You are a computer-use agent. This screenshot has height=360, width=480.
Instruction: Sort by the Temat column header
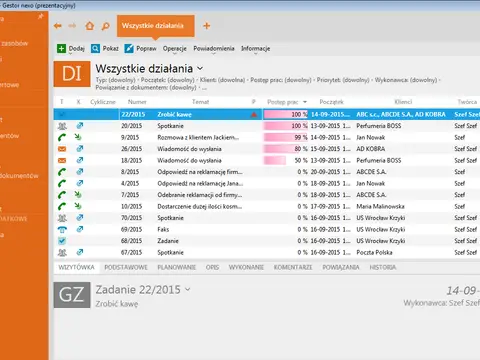pos(200,102)
